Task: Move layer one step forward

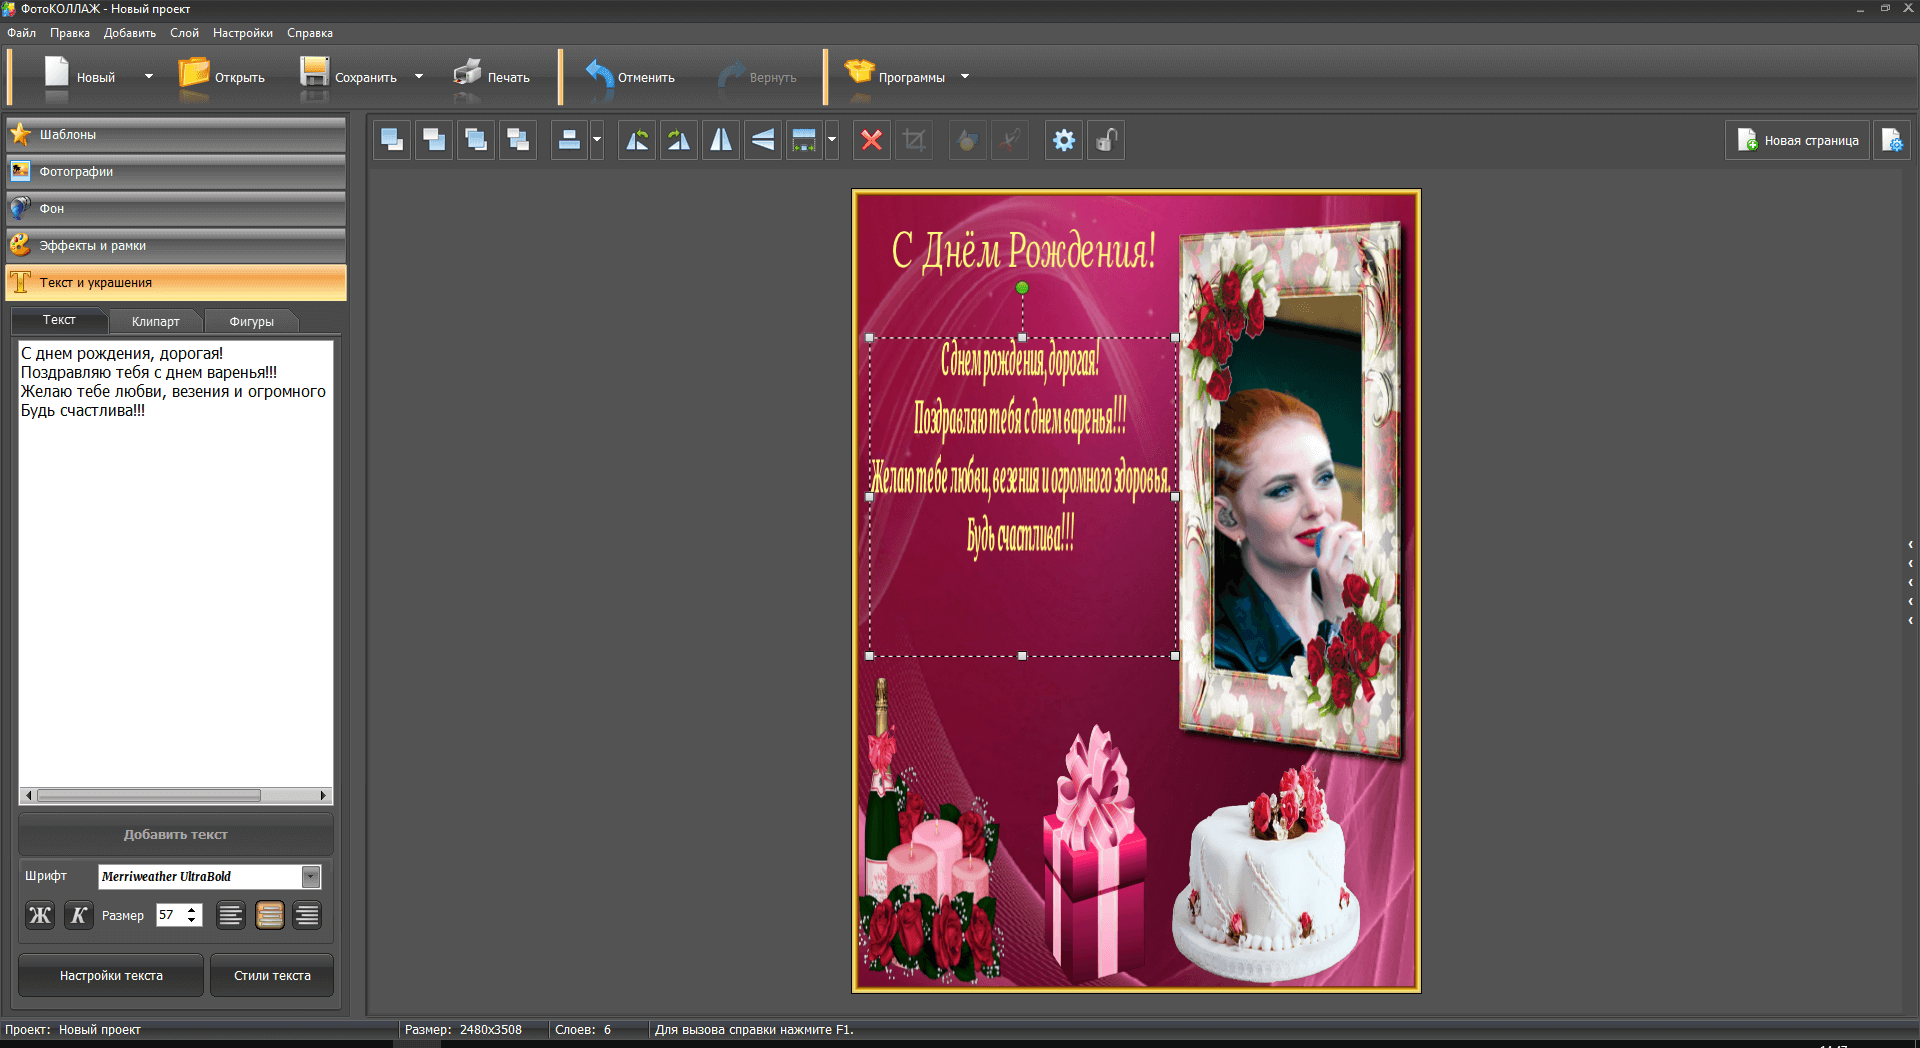Action: (x=476, y=140)
